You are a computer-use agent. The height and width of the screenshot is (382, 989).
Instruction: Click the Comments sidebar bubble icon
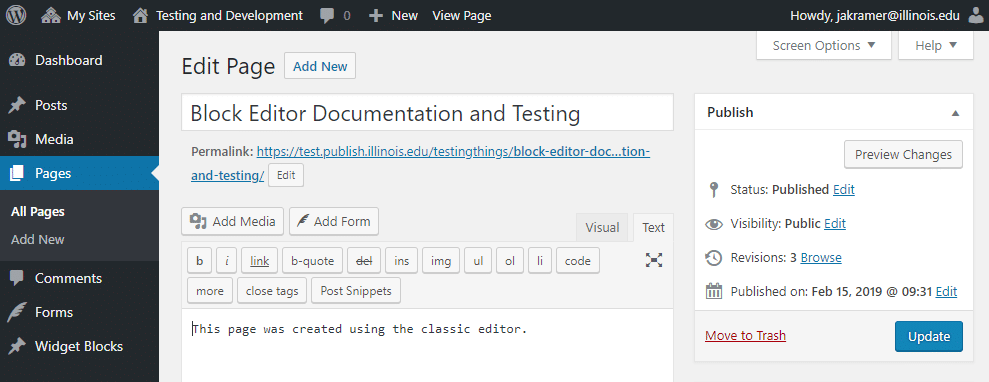click(x=17, y=278)
